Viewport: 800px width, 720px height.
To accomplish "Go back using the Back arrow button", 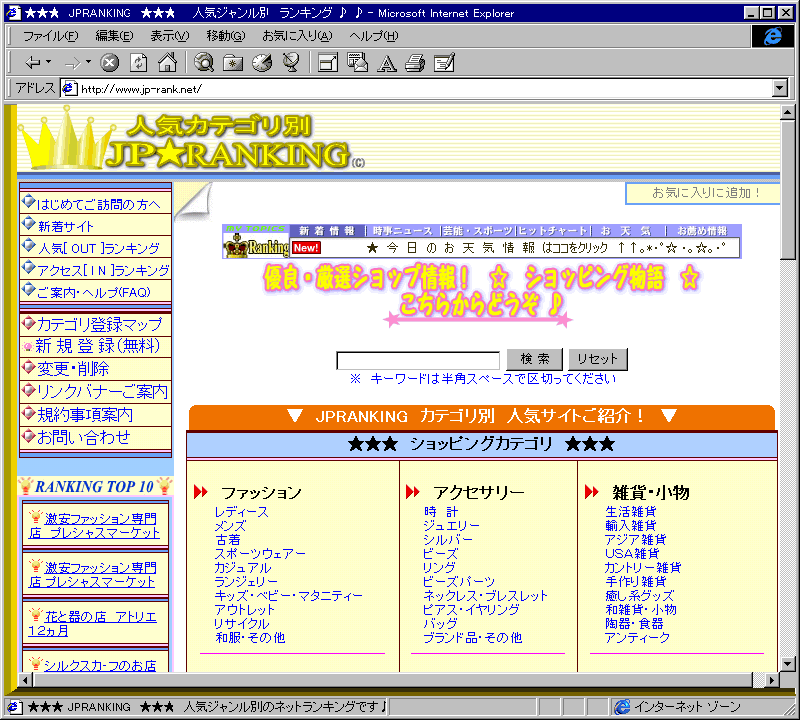I will 33,63.
